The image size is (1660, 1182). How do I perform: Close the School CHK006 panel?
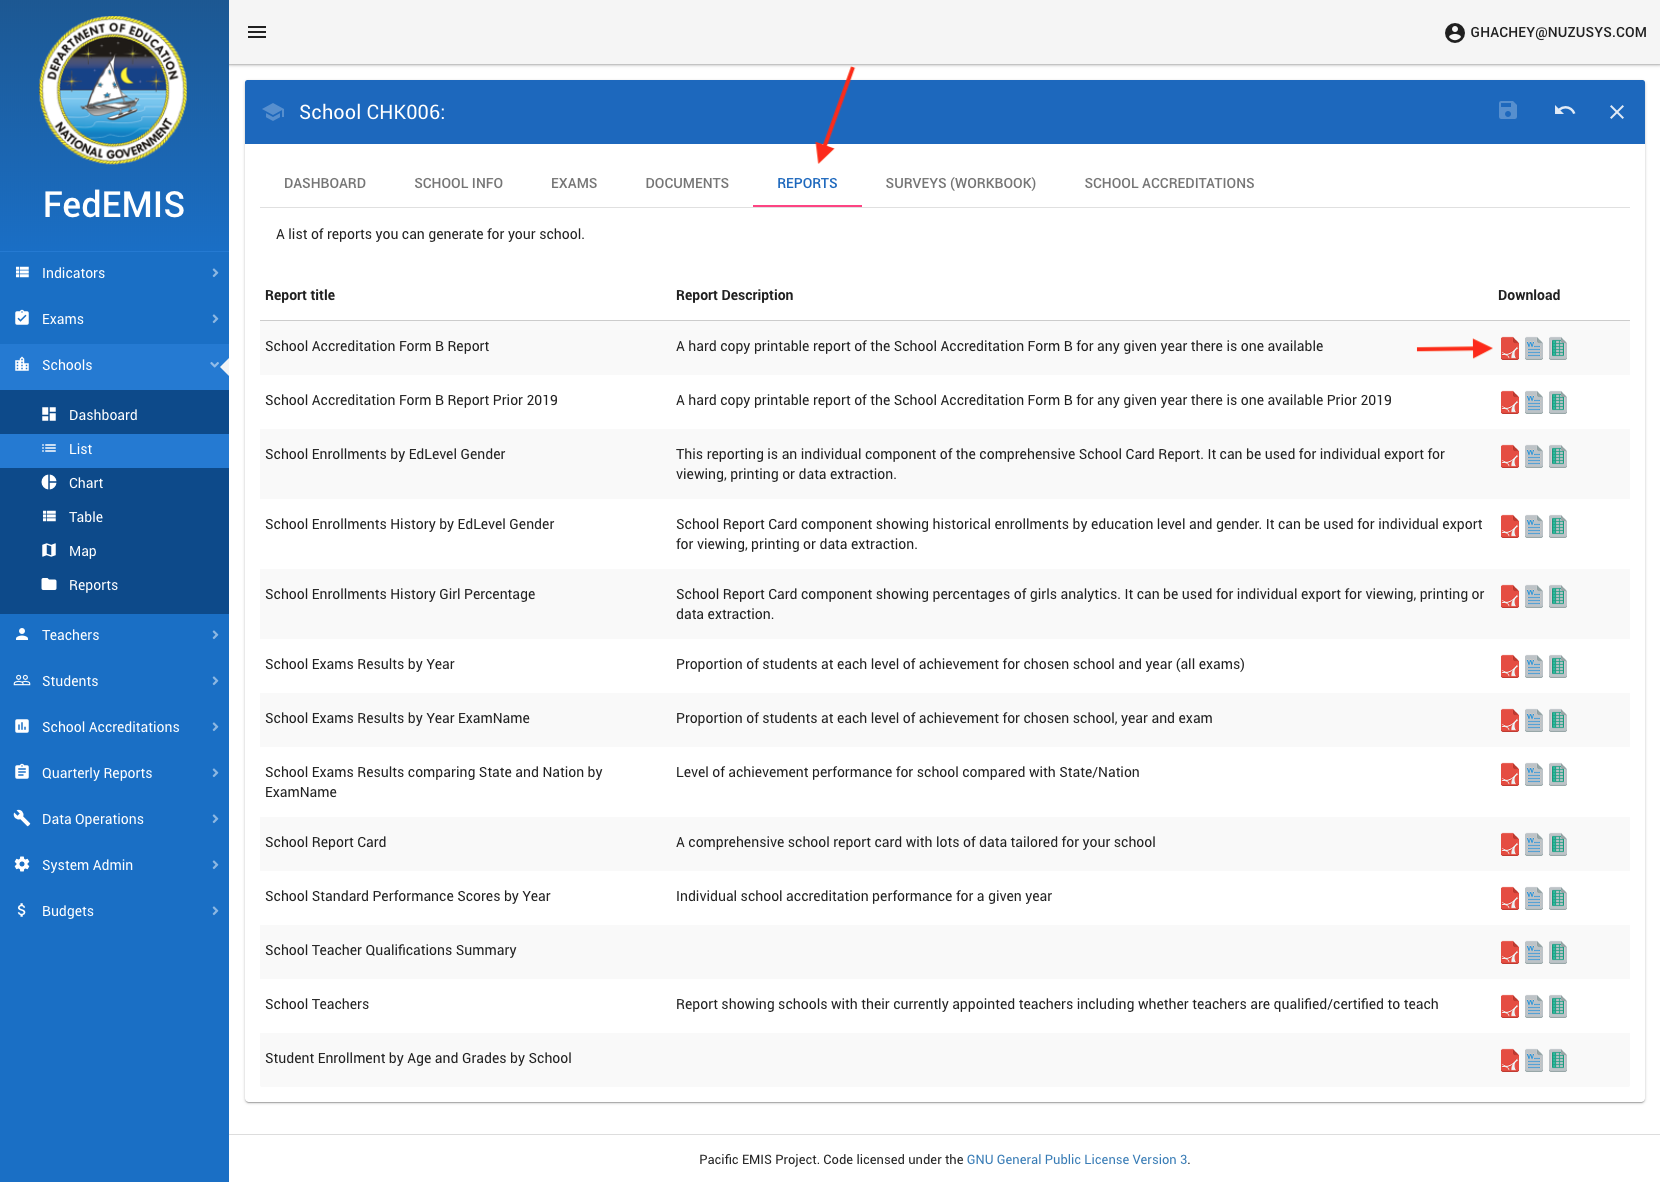pos(1616,112)
